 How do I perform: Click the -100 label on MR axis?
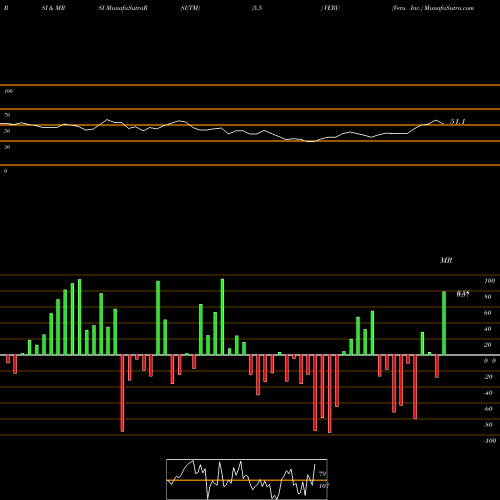click(490, 441)
